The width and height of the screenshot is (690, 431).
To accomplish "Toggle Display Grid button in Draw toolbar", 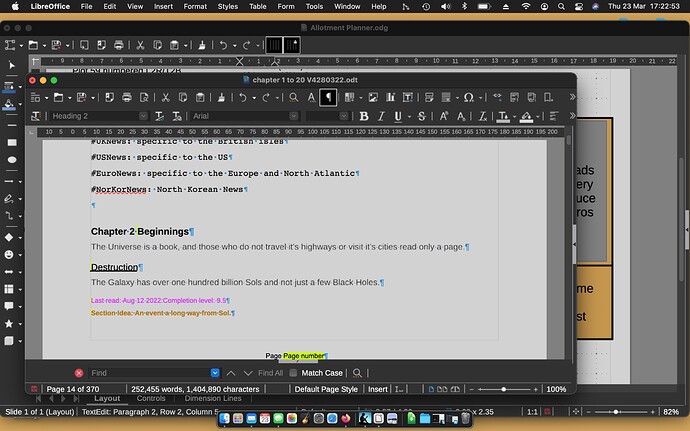I will [274, 45].
